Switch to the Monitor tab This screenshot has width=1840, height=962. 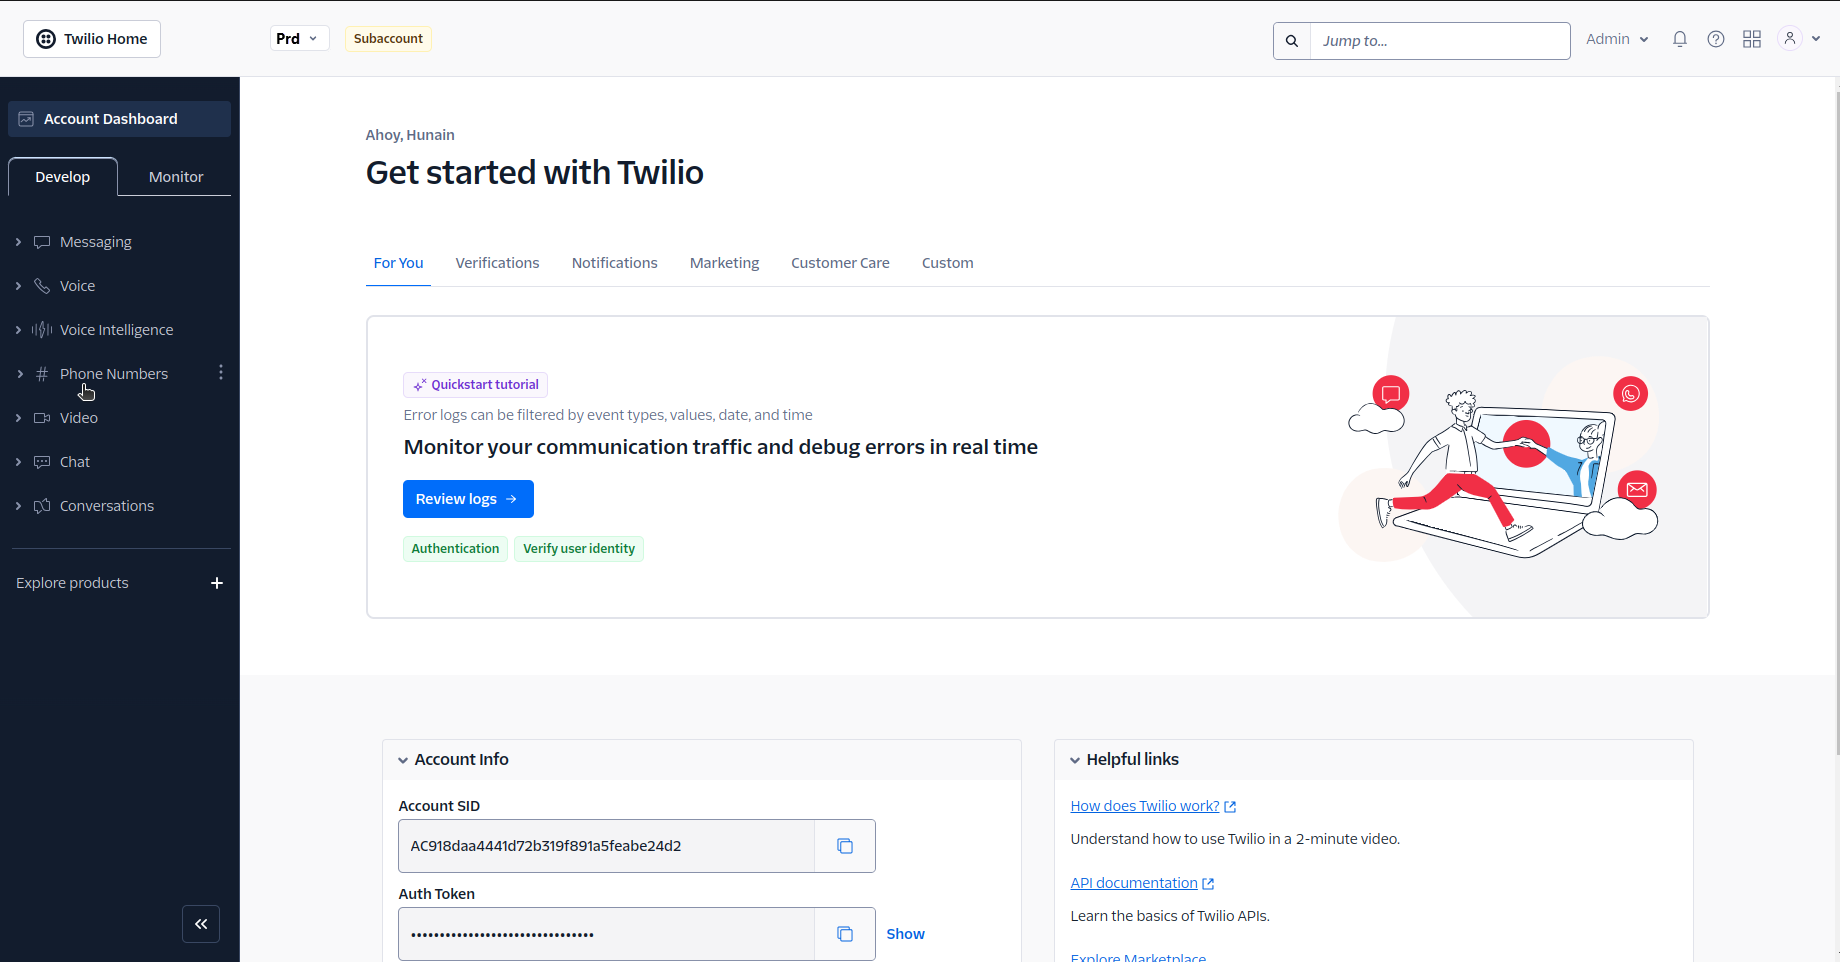[x=176, y=177]
